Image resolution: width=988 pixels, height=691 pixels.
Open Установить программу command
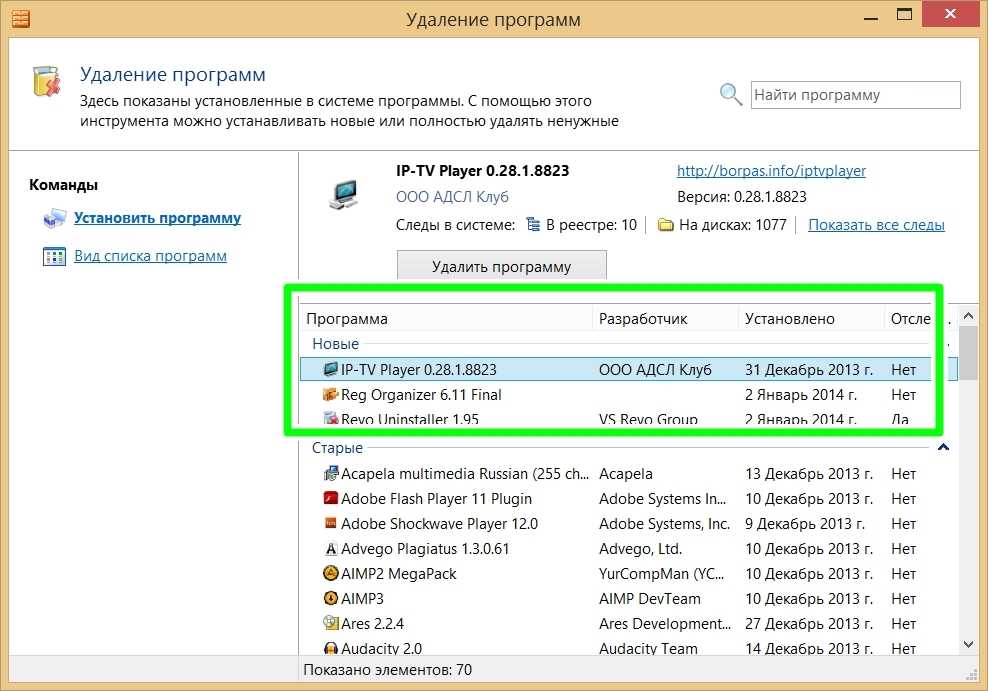[157, 218]
